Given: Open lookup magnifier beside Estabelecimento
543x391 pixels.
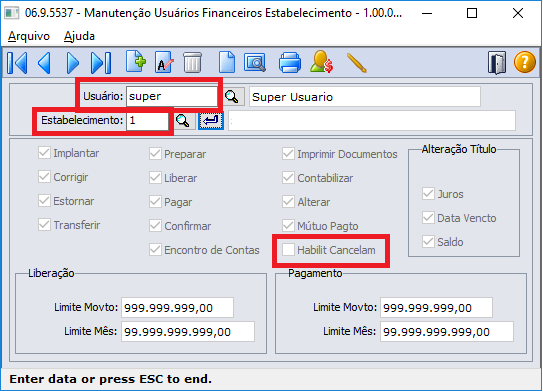Looking at the screenshot, I should coord(183,121).
